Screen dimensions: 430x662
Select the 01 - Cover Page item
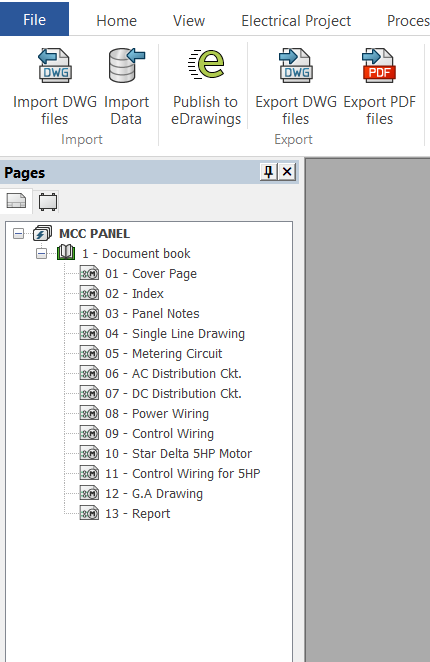[x=151, y=274]
